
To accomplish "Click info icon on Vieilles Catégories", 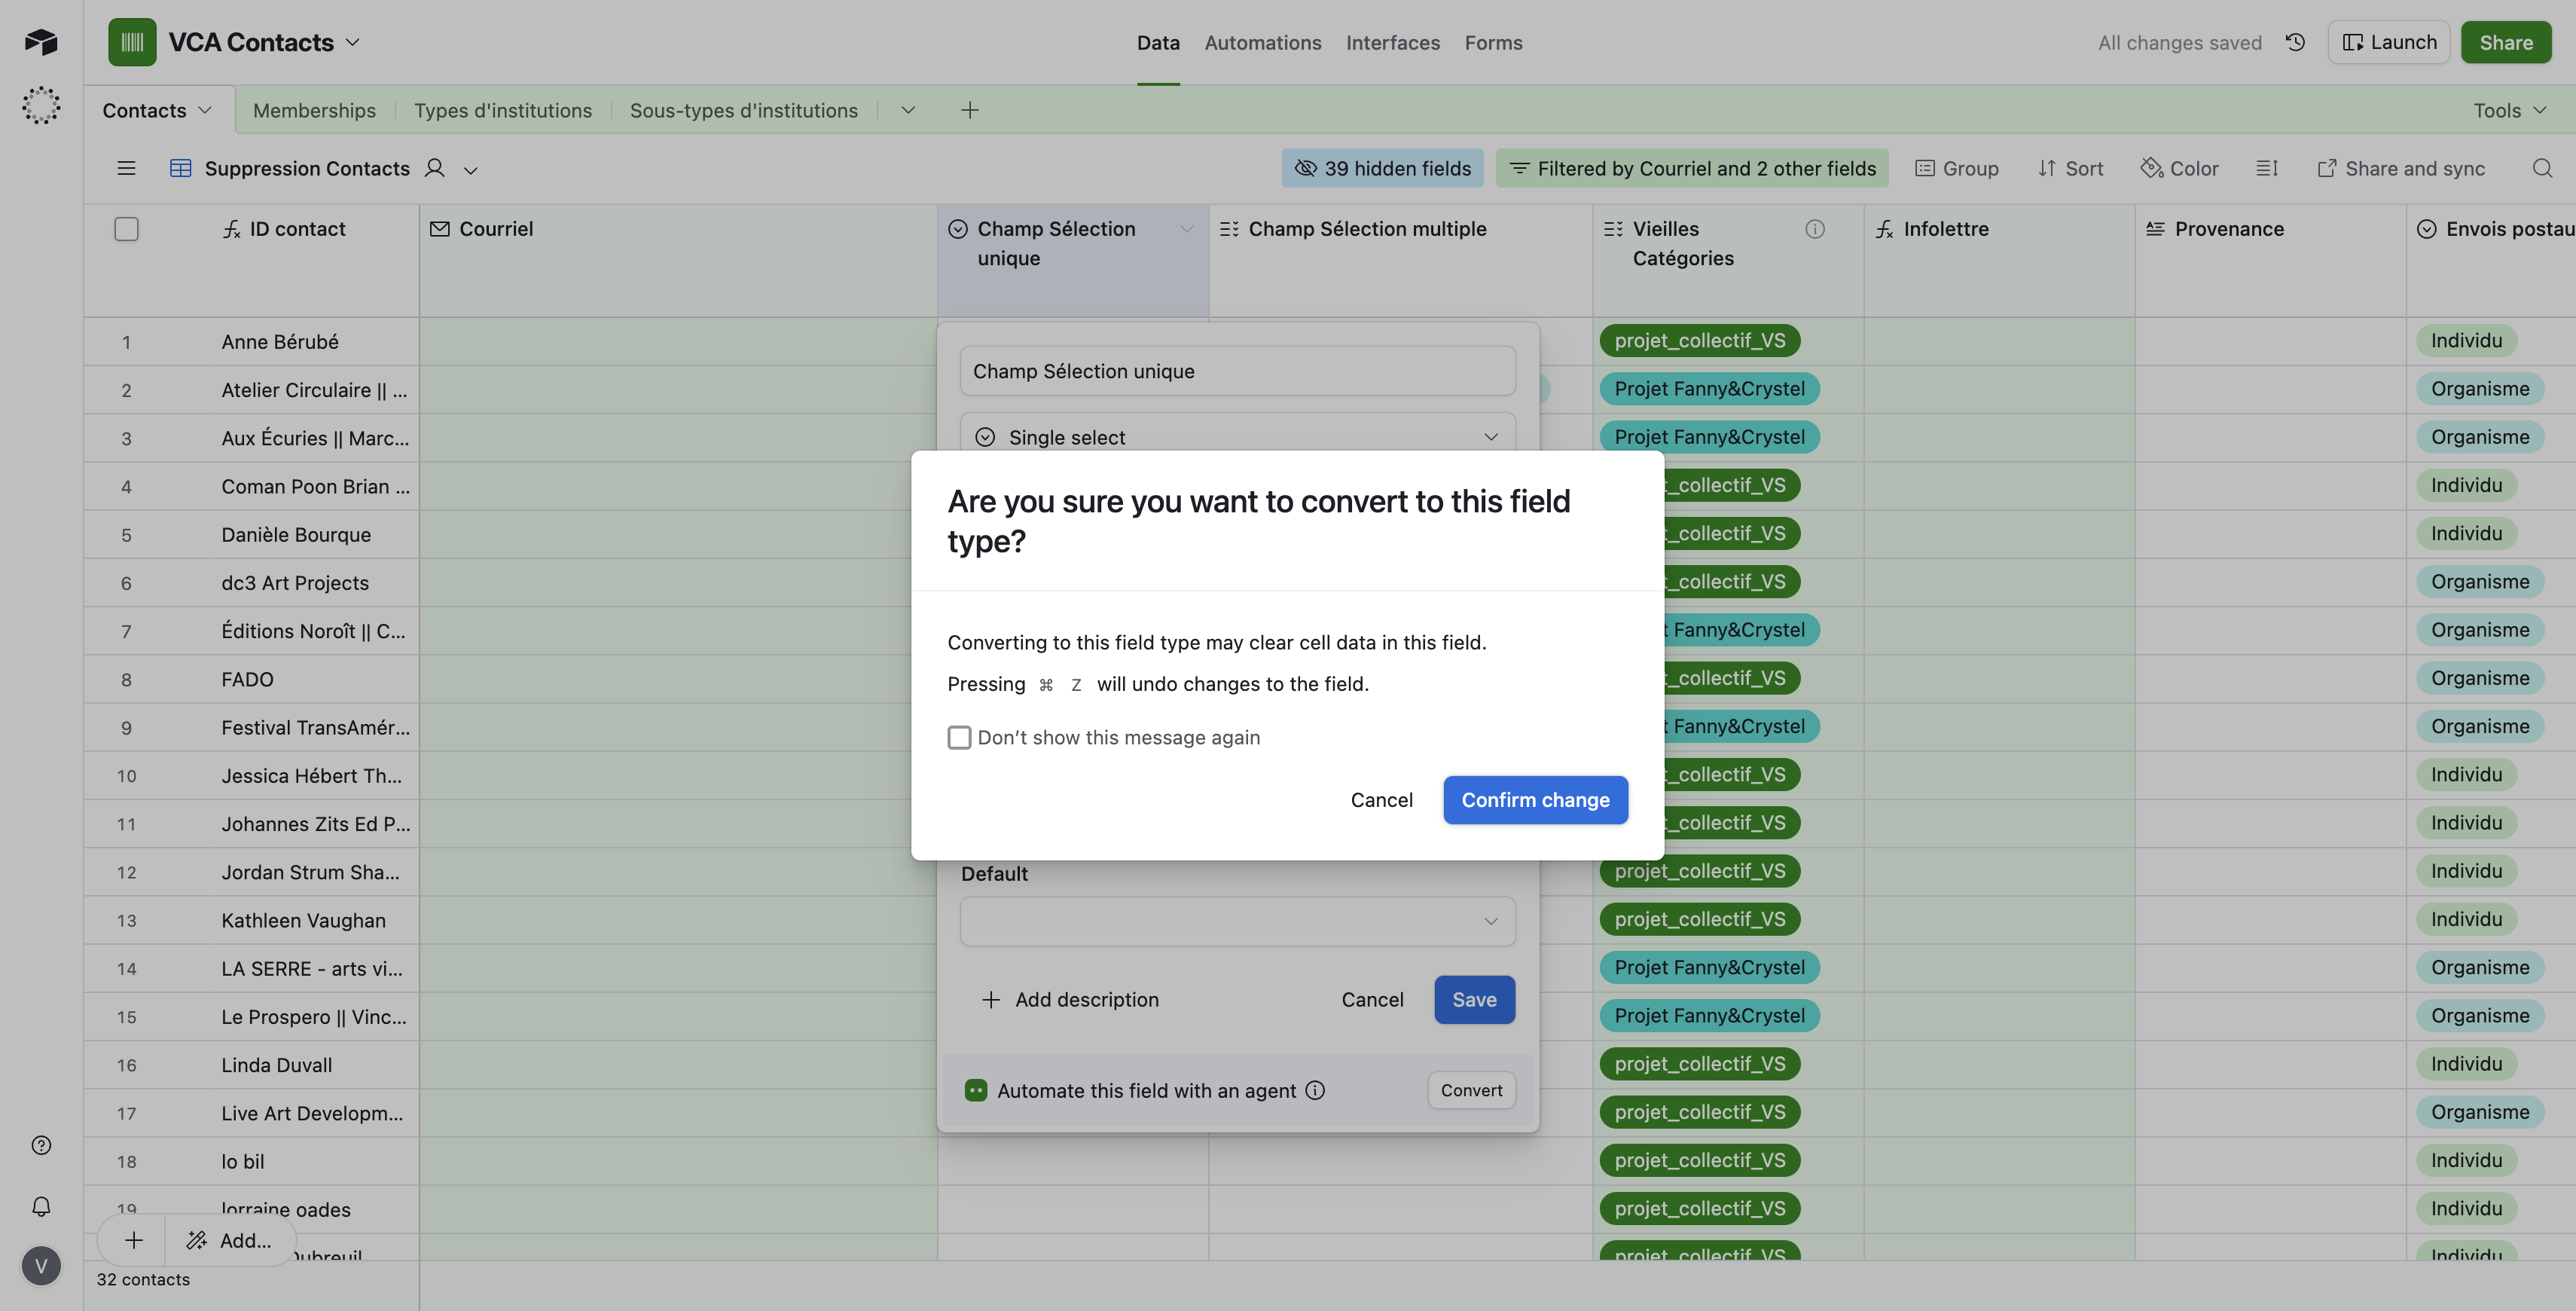I will point(1814,229).
